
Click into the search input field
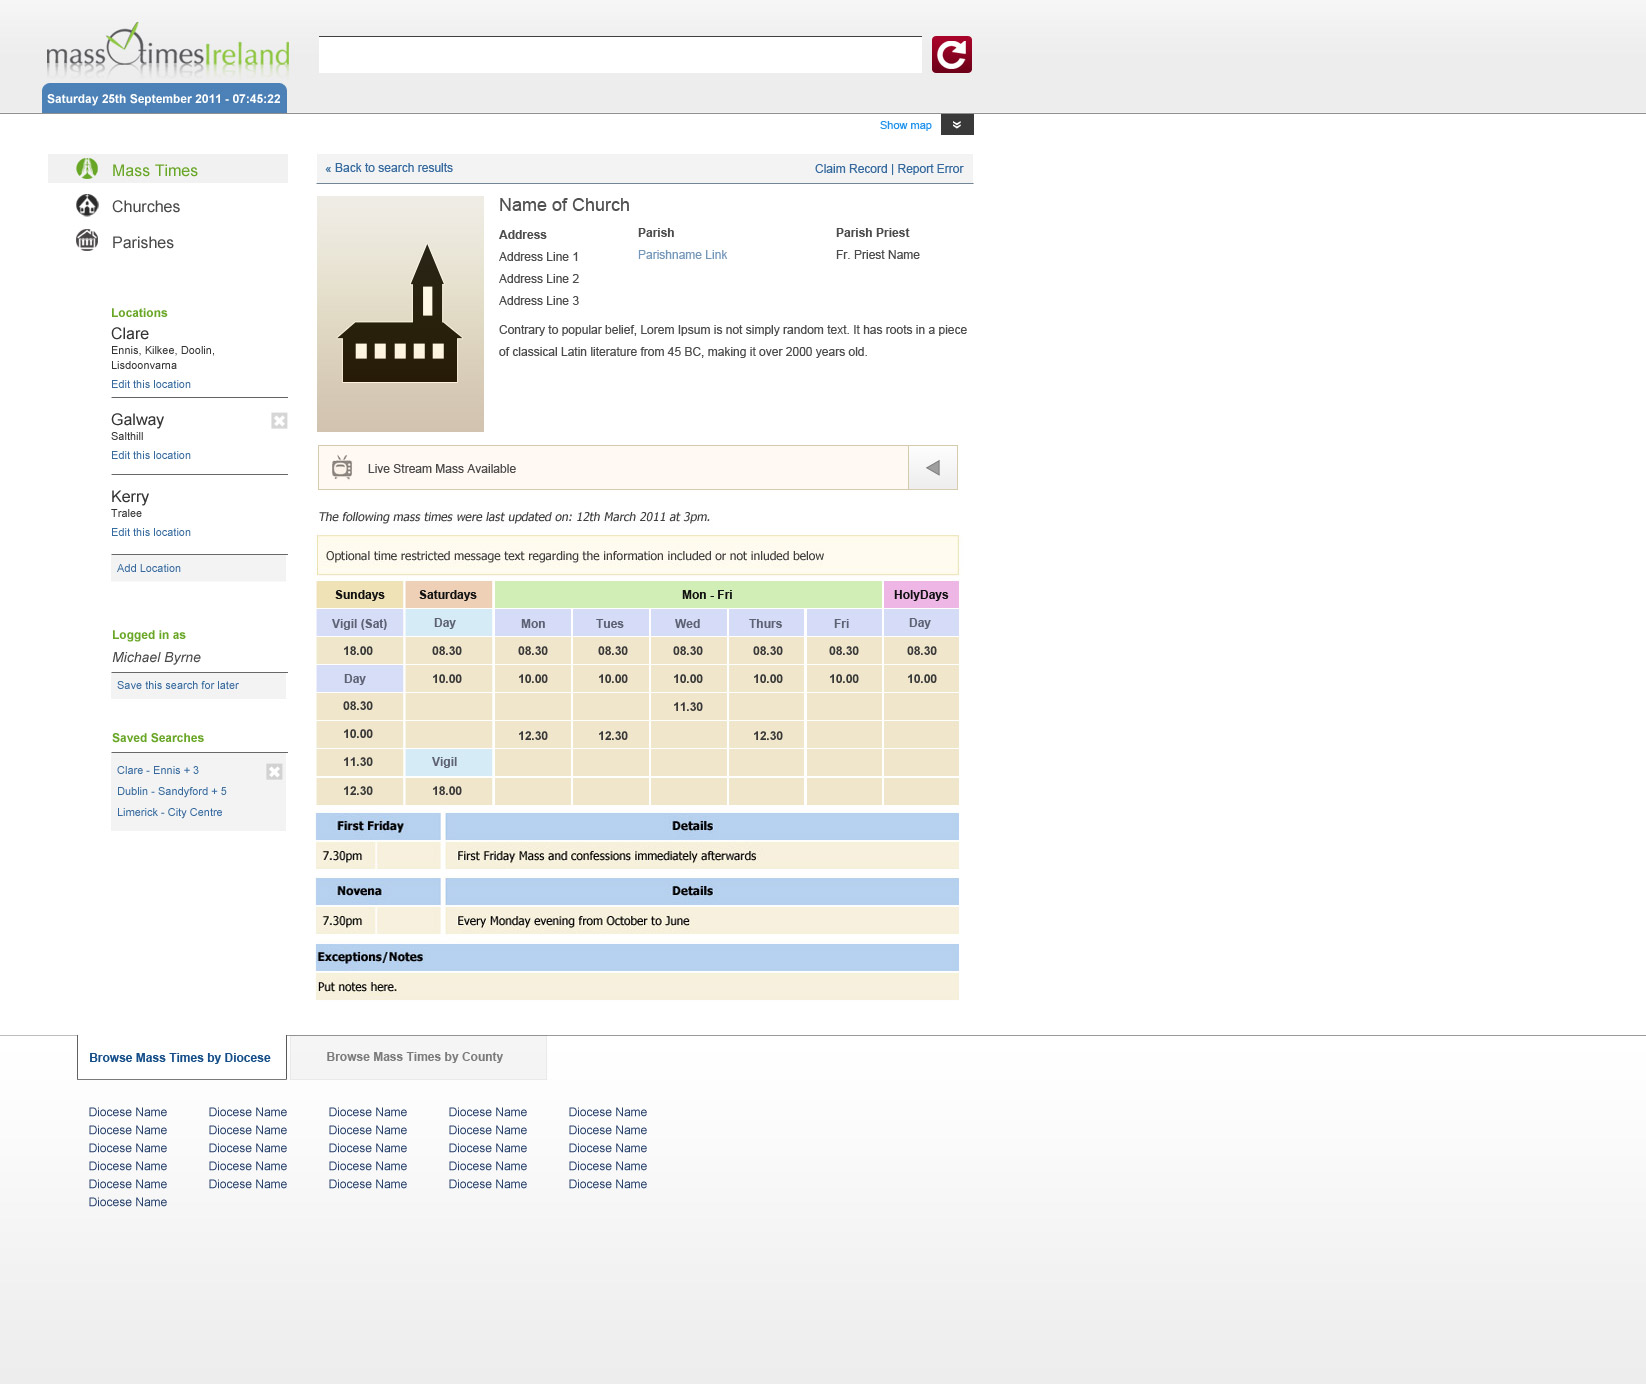[x=620, y=55]
